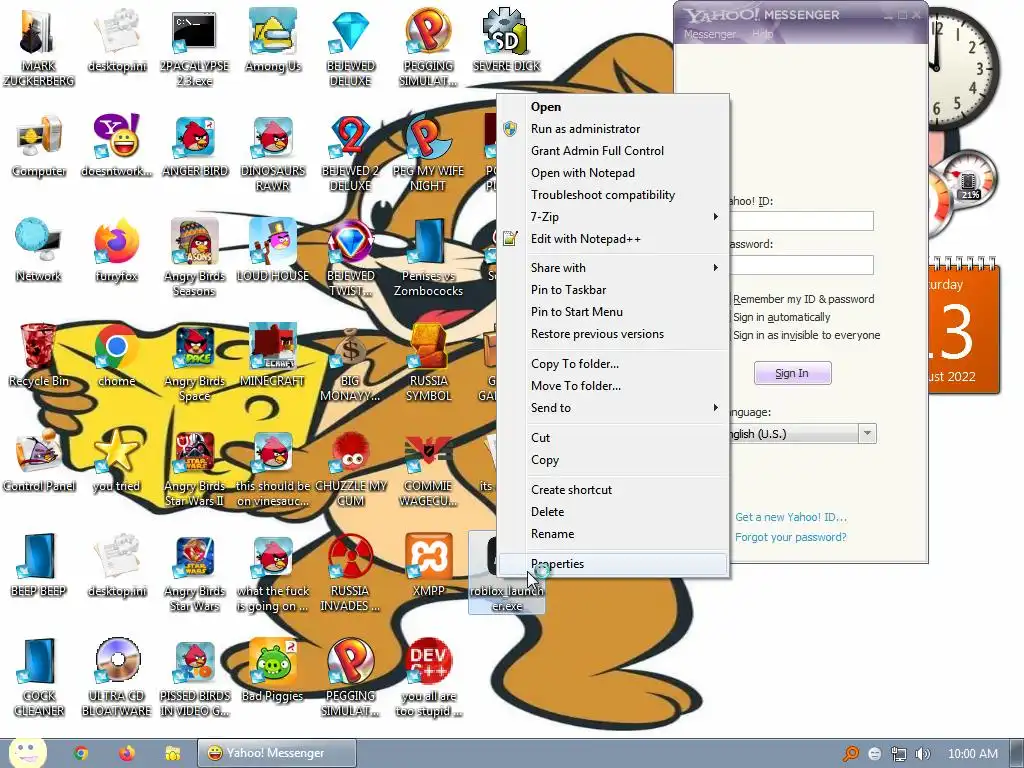1024x768 pixels.
Task: Click Forgot your password link
Action: 791,537
